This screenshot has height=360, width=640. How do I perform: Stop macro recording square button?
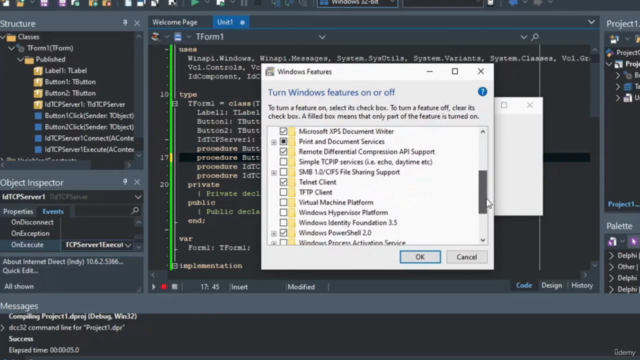(x=175, y=287)
